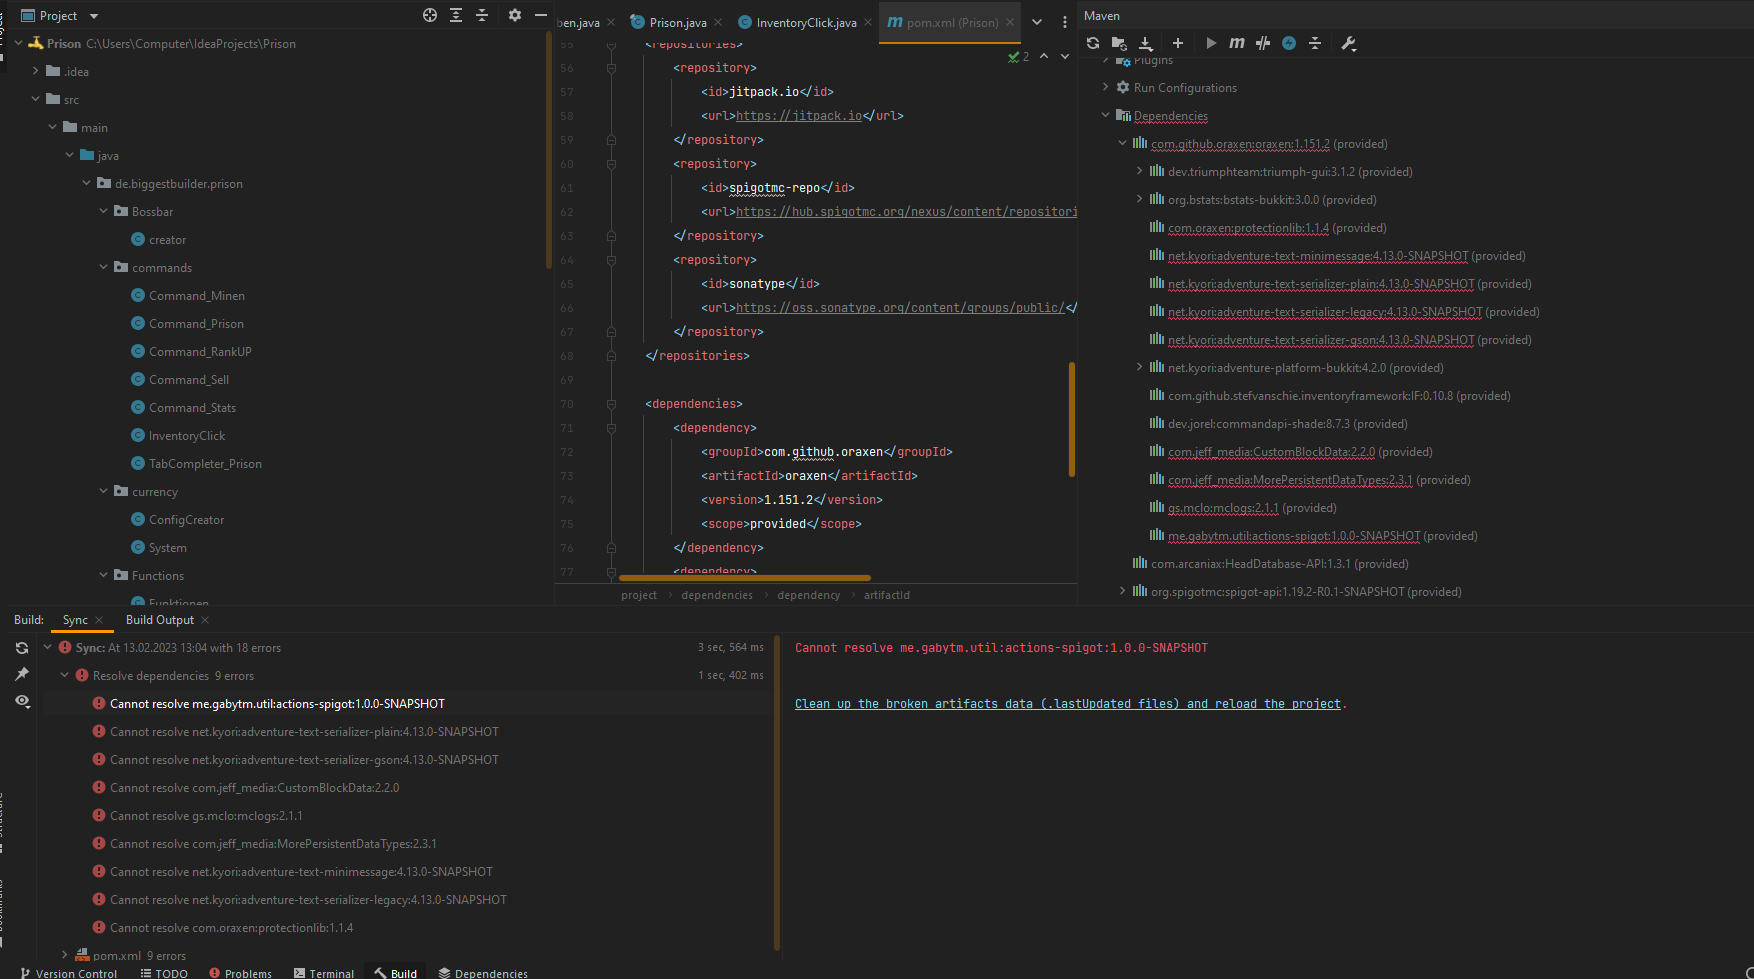
Task: Open TabCompleter_Prison class
Action: pyautogui.click(x=205, y=464)
